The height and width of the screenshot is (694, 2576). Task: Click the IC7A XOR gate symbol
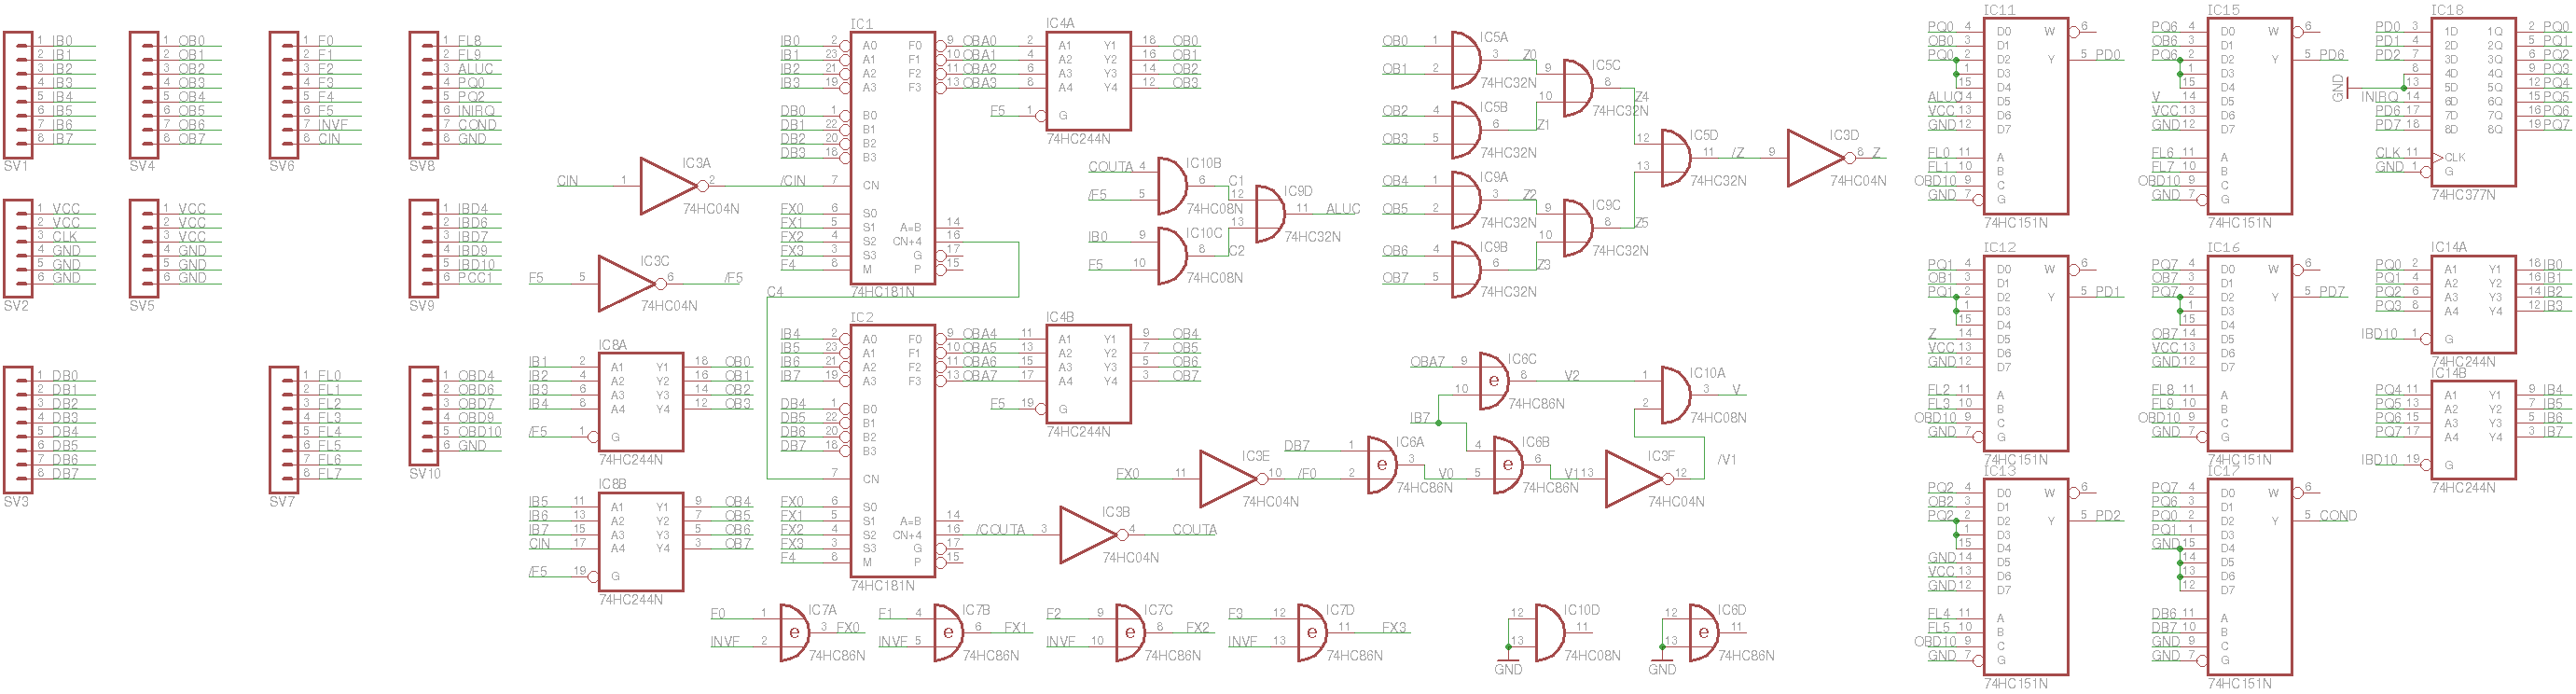click(x=794, y=633)
